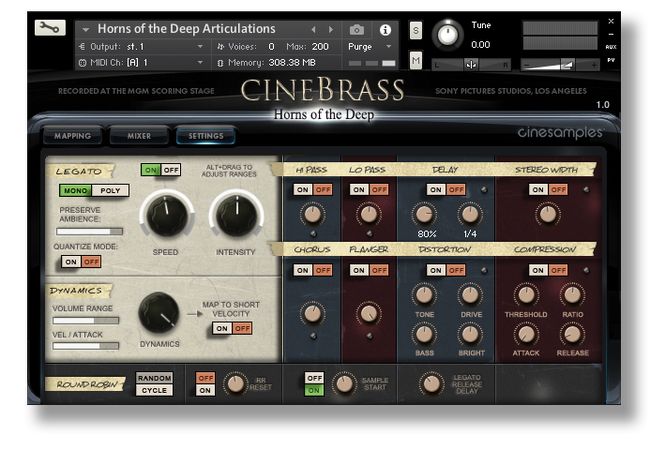Screen dimensions: 650x450
Task: Toggle Quantize Mode on/off switch
Action: click(80, 261)
